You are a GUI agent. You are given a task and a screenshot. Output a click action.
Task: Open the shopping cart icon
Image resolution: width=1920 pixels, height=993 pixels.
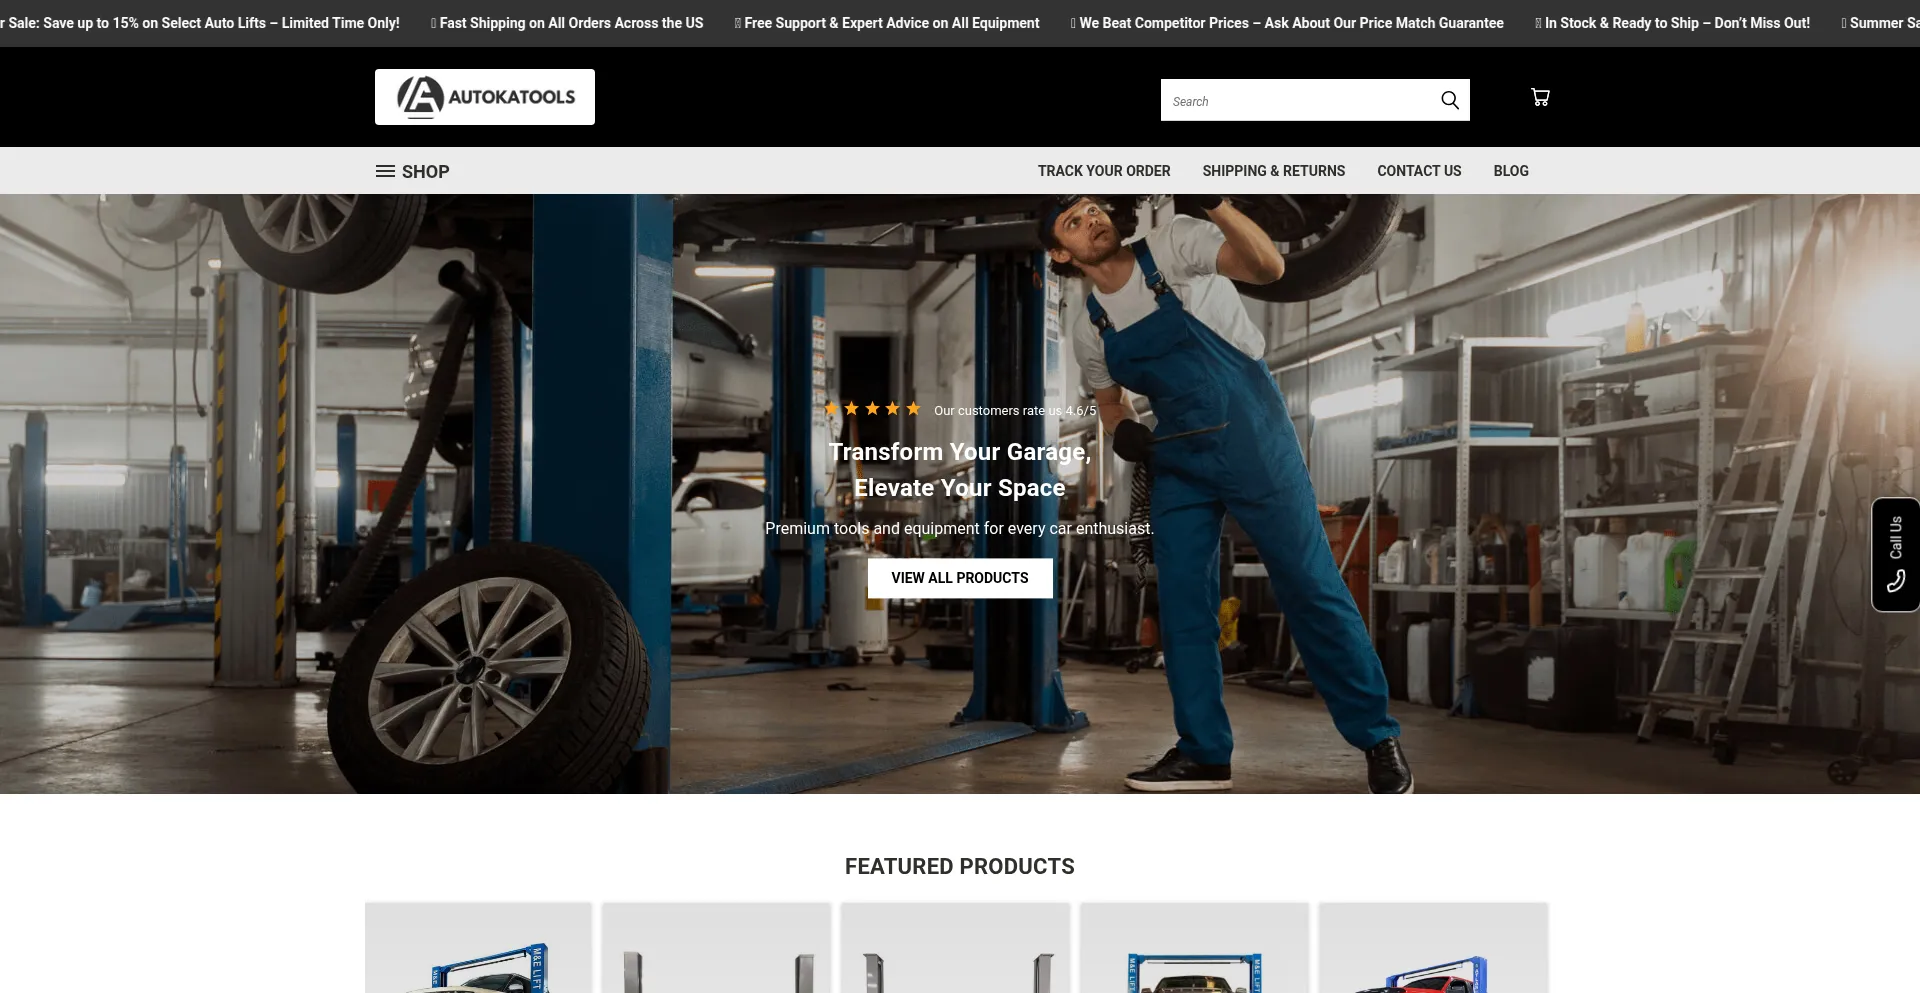coord(1540,97)
